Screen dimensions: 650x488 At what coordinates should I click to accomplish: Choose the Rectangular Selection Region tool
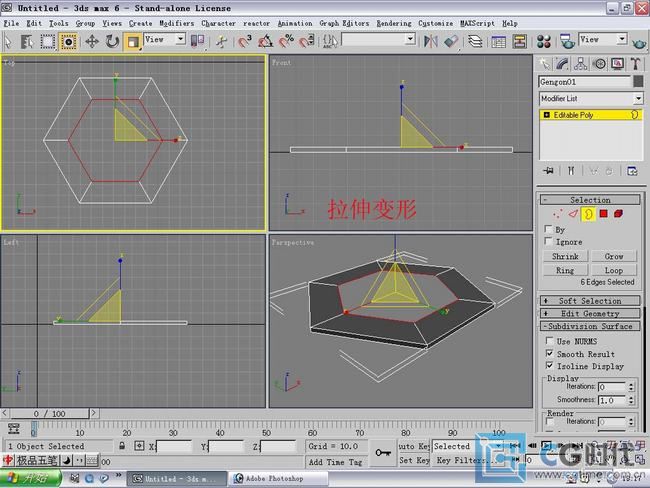47,41
